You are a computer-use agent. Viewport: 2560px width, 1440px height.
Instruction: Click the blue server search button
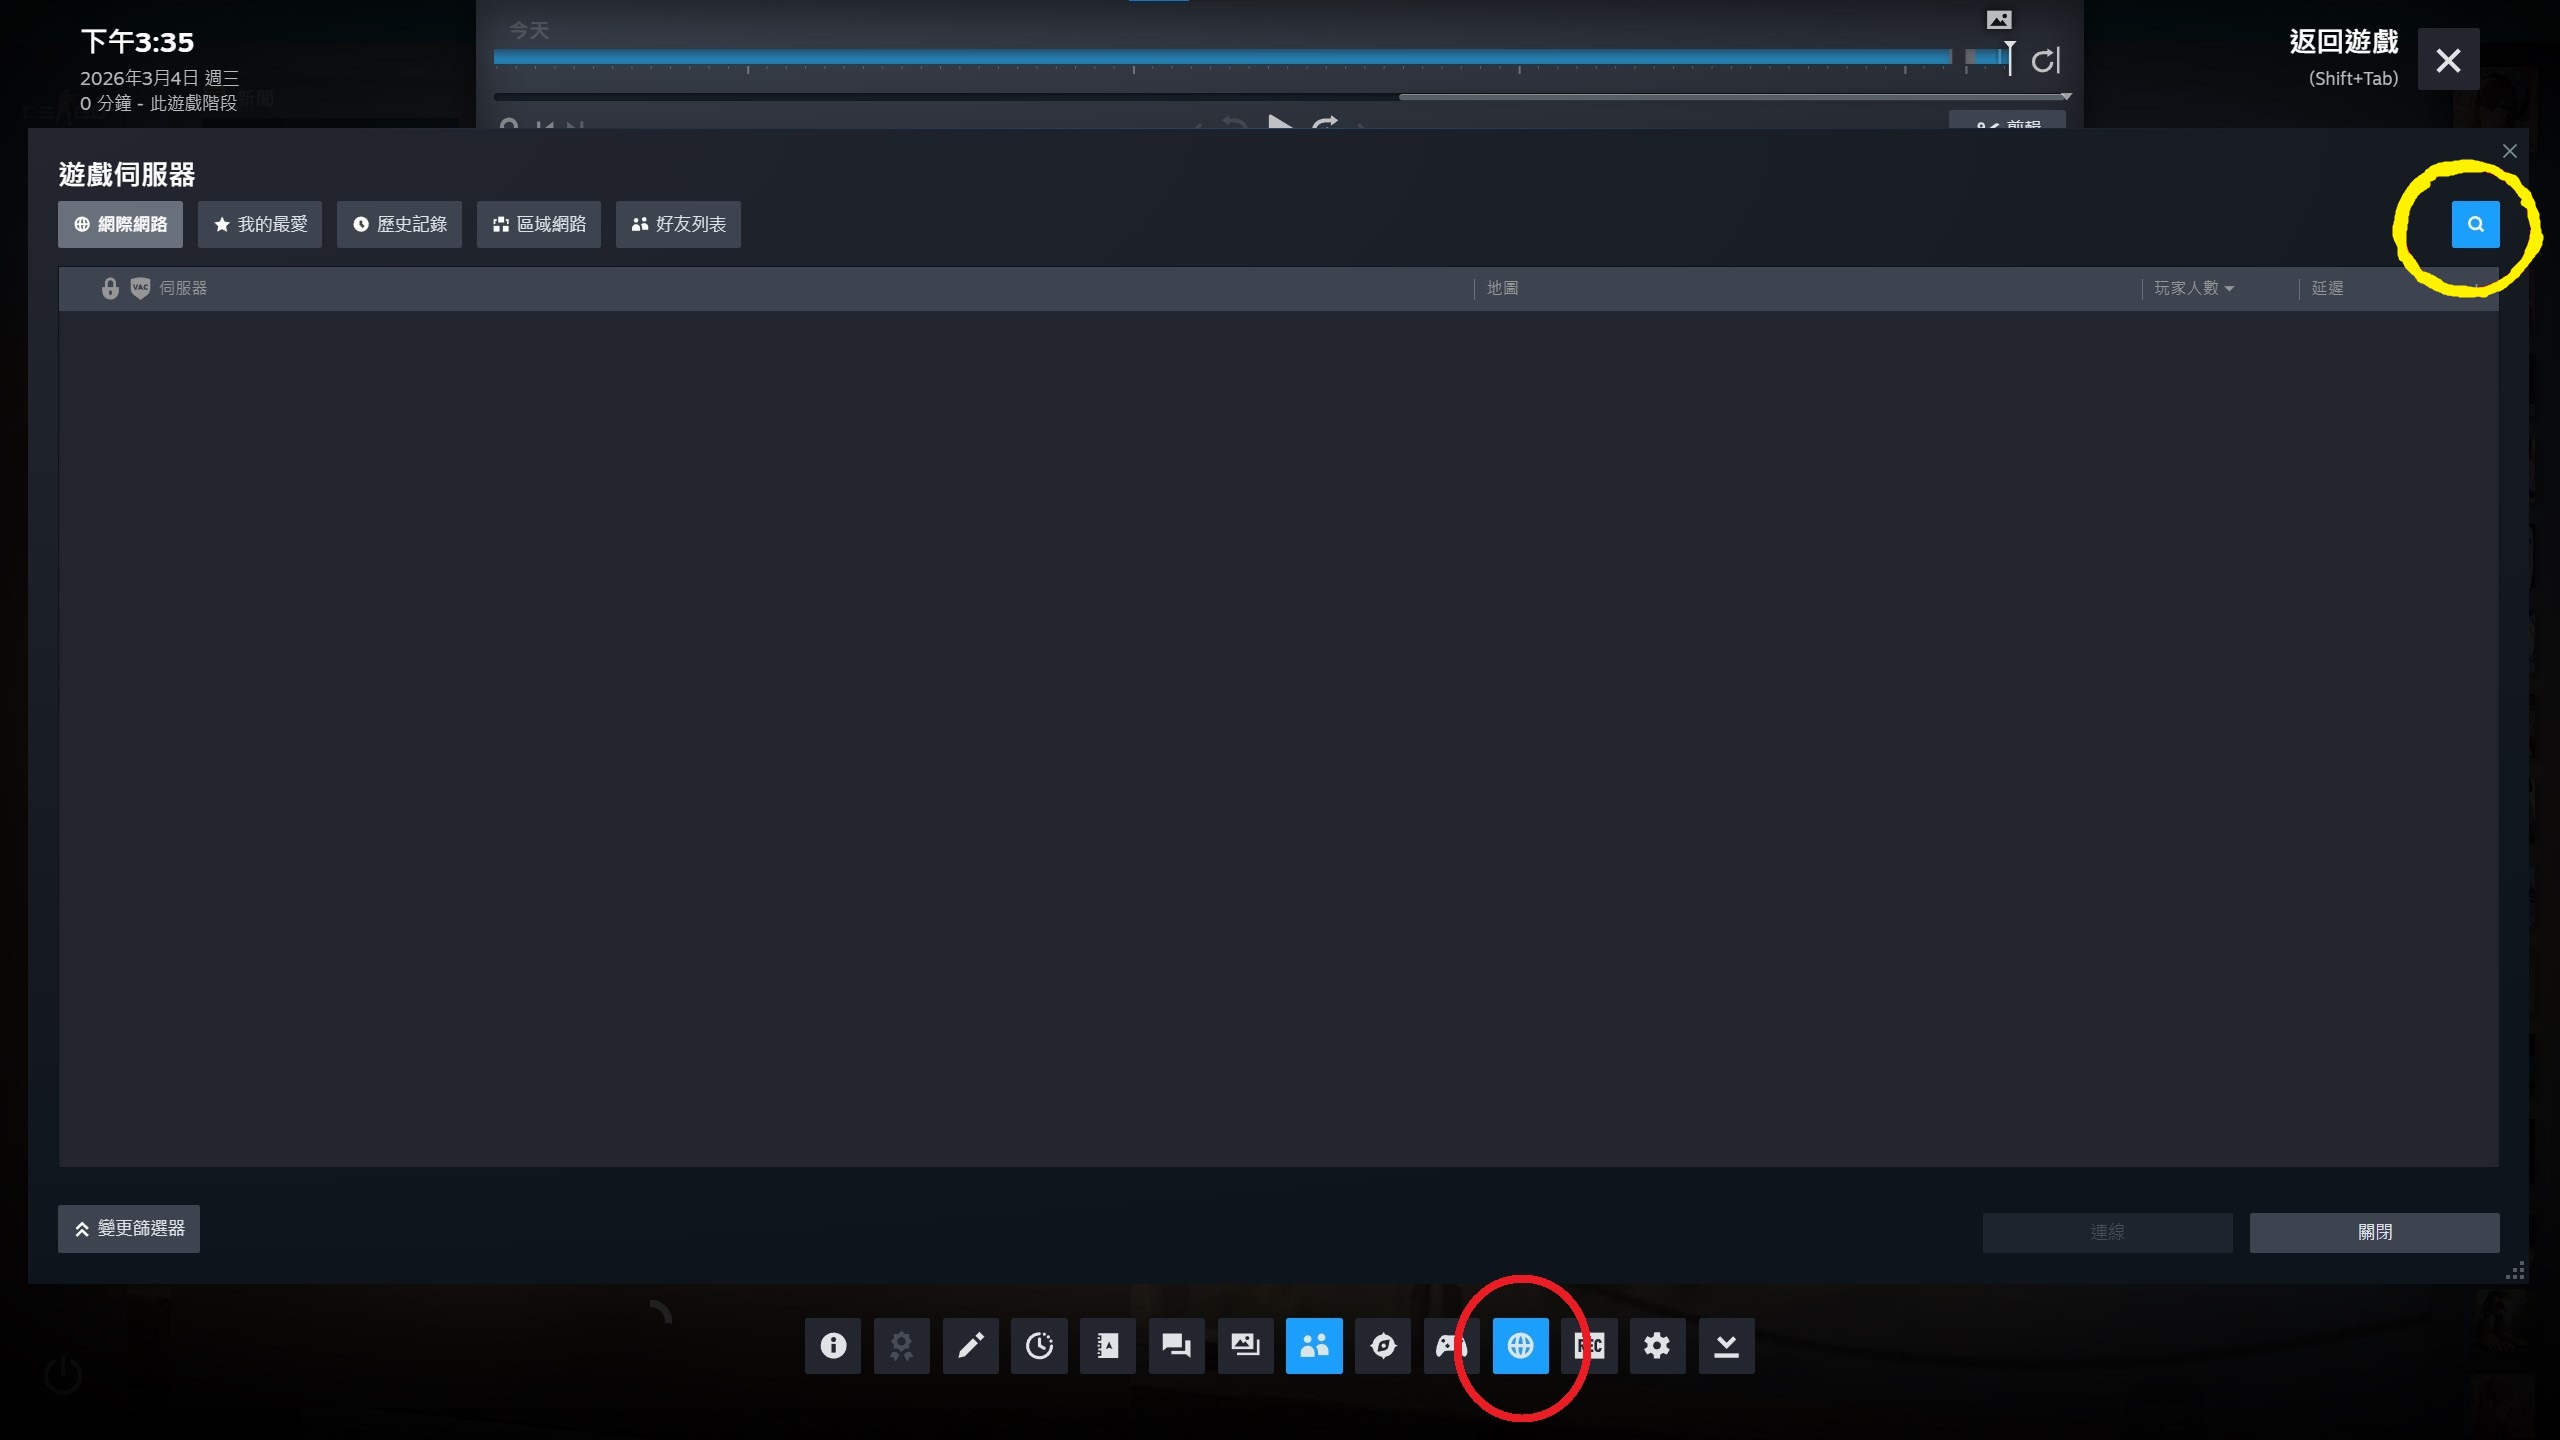tap(2475, 224)
